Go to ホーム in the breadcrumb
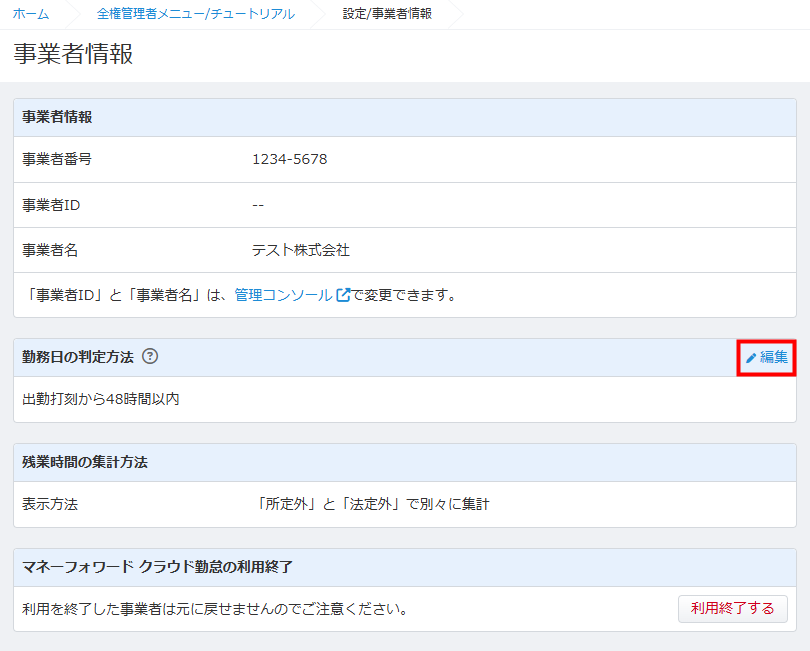Image resolution: width=810 pixels, height=651 pixels. [30, 14]
